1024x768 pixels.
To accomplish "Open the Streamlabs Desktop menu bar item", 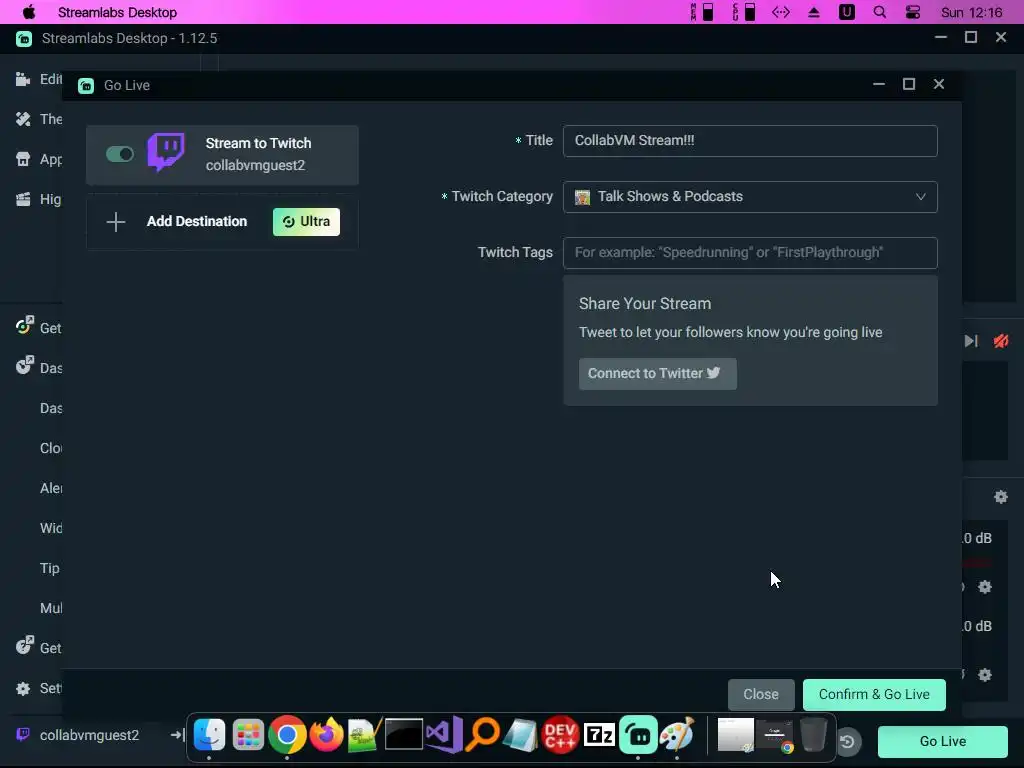I will tap(118, 12).
